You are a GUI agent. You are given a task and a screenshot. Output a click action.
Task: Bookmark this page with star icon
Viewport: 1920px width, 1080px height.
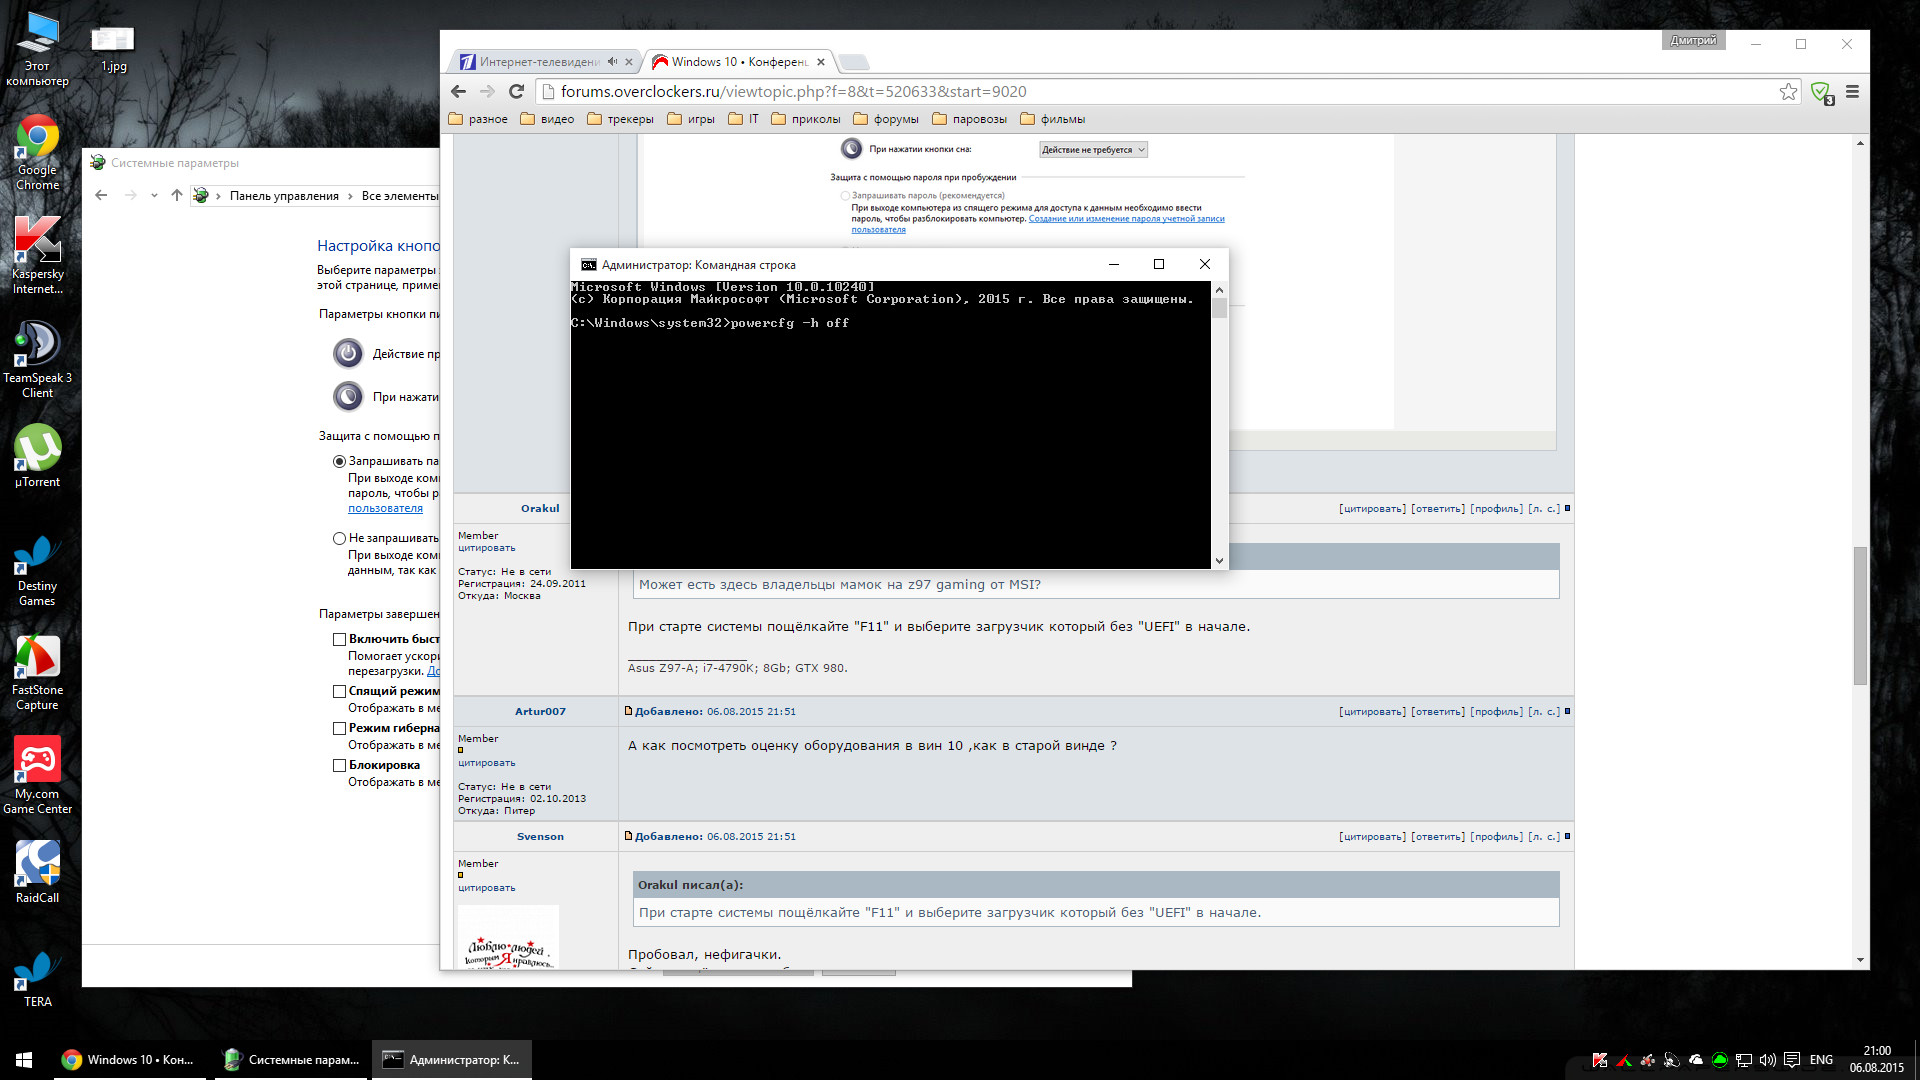[x=1788, y=91]
